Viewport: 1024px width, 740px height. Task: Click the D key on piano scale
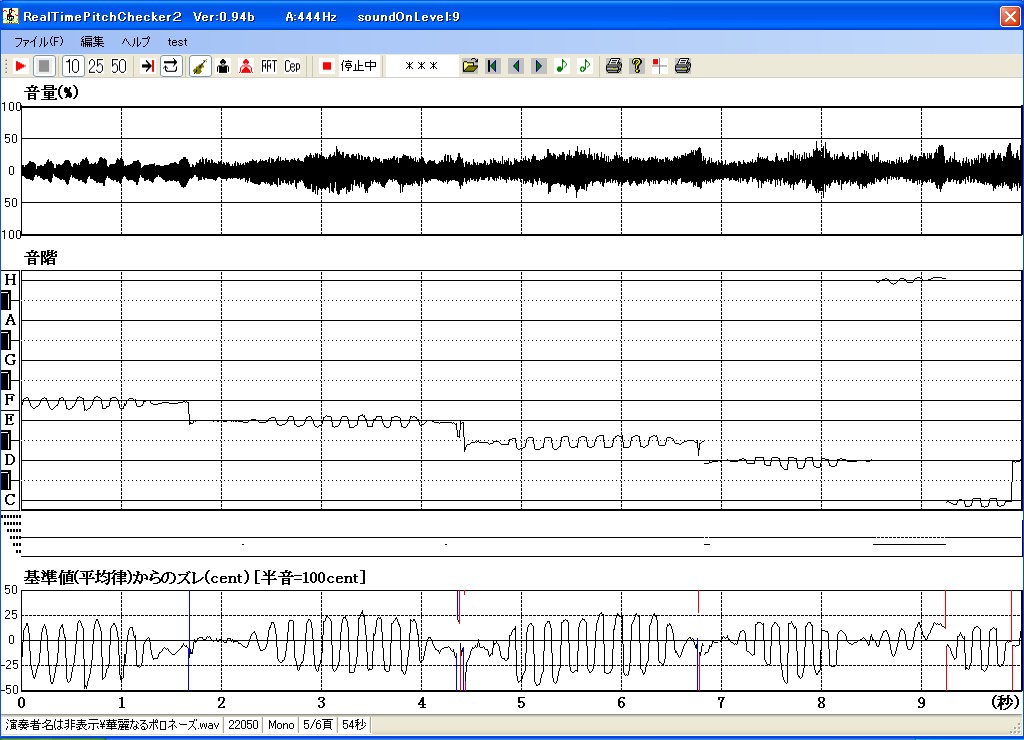[10, 460]
